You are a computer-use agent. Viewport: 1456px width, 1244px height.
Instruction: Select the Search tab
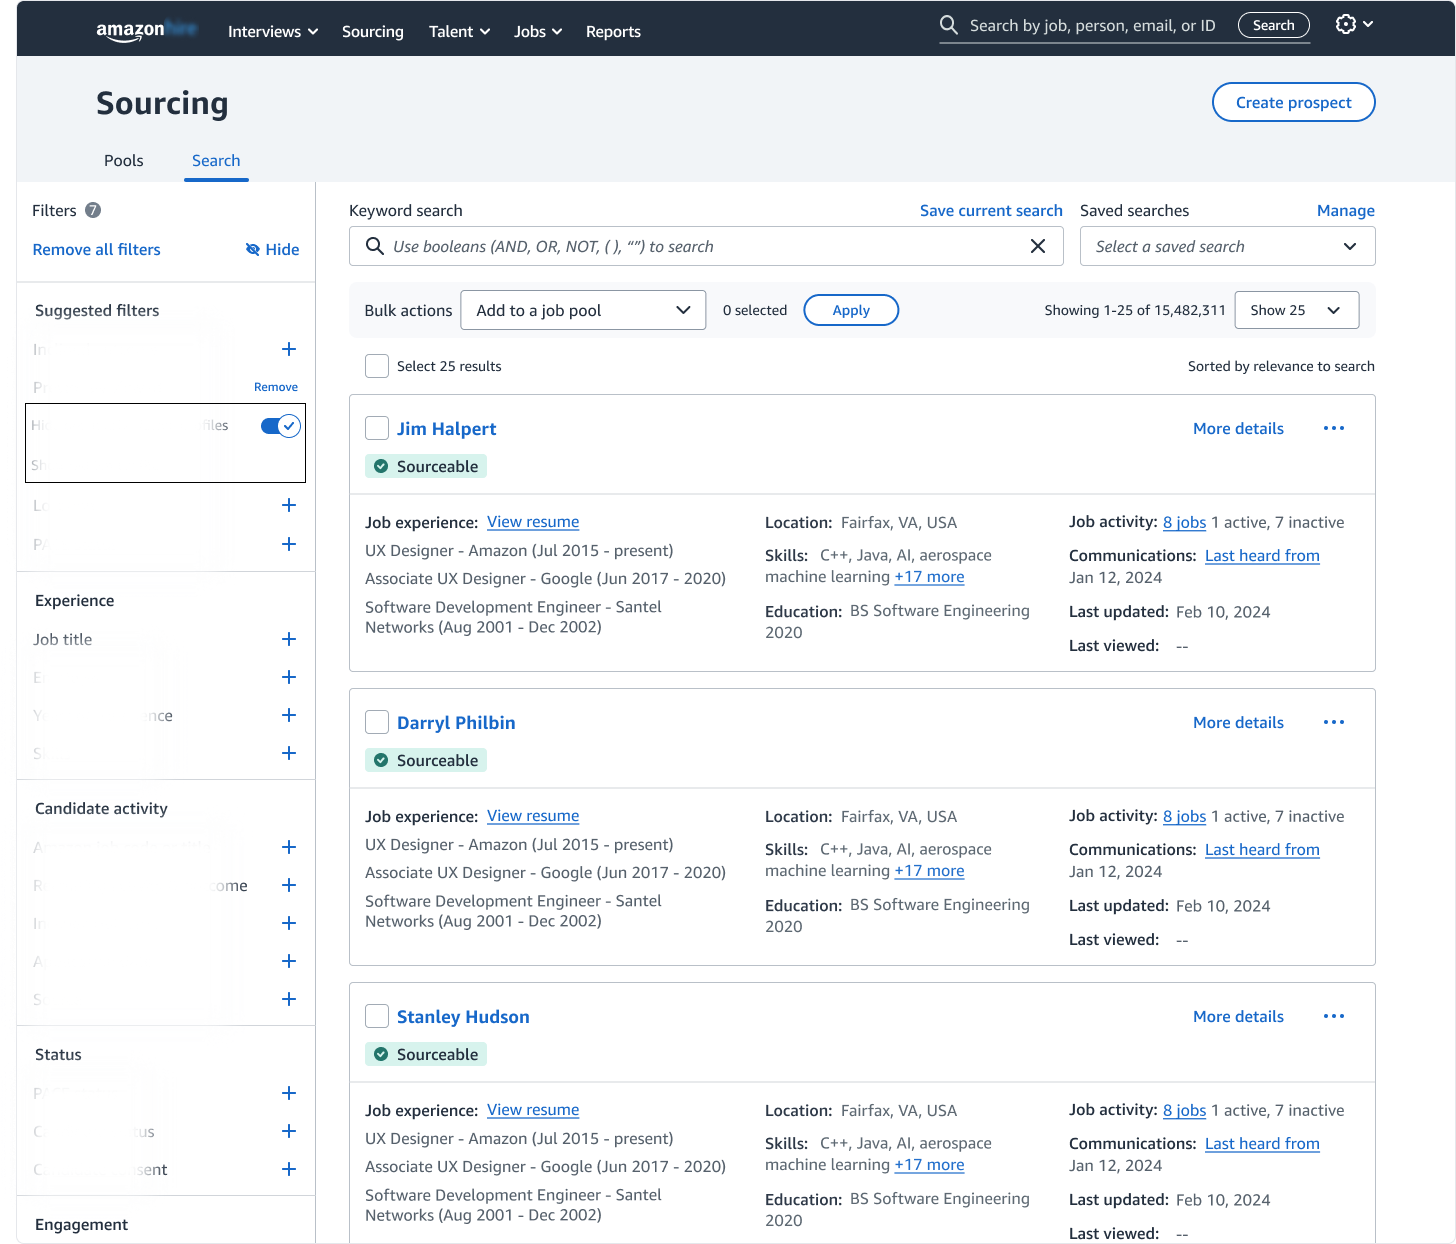pyautogui.click(x=216, y=160)
